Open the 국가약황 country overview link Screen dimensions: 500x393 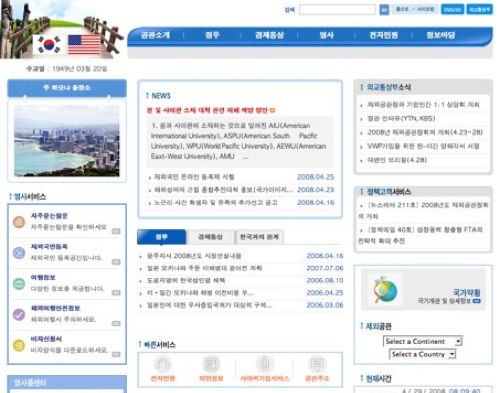click(466, 293)
